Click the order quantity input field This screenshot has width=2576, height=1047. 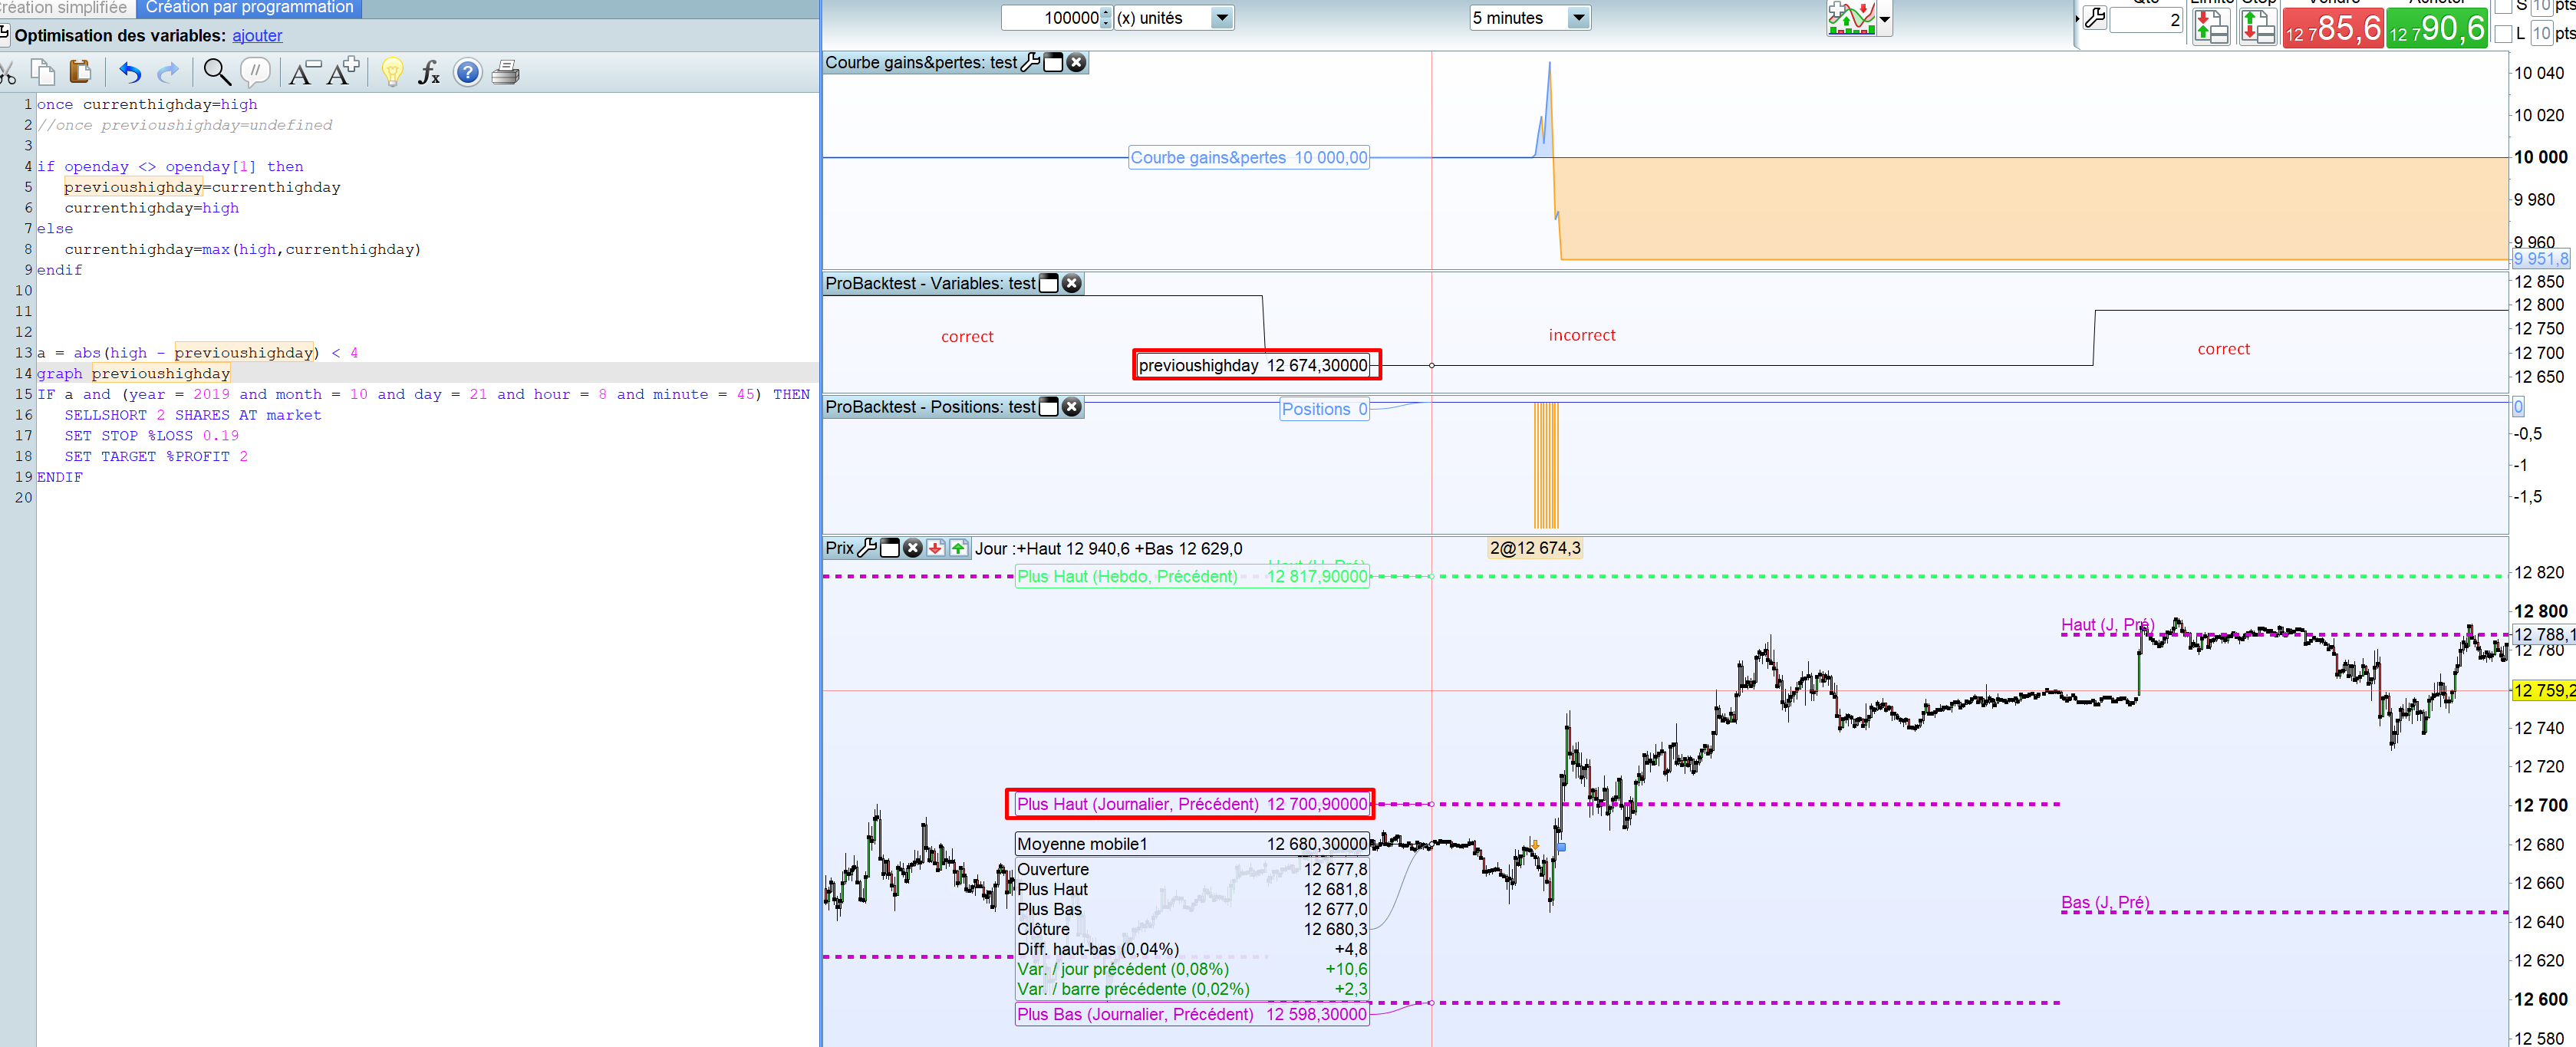click(x=2145, y=20)
